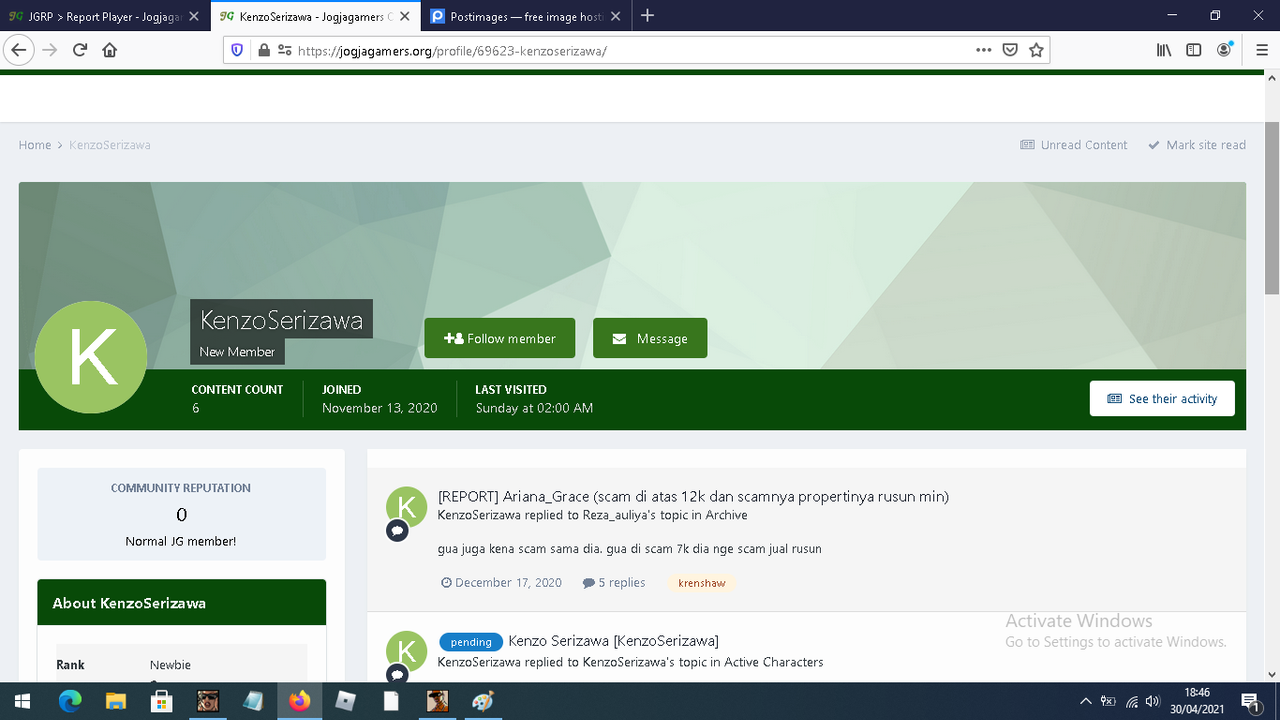
Task: Show site security padlock info
Action: (264, 50)
